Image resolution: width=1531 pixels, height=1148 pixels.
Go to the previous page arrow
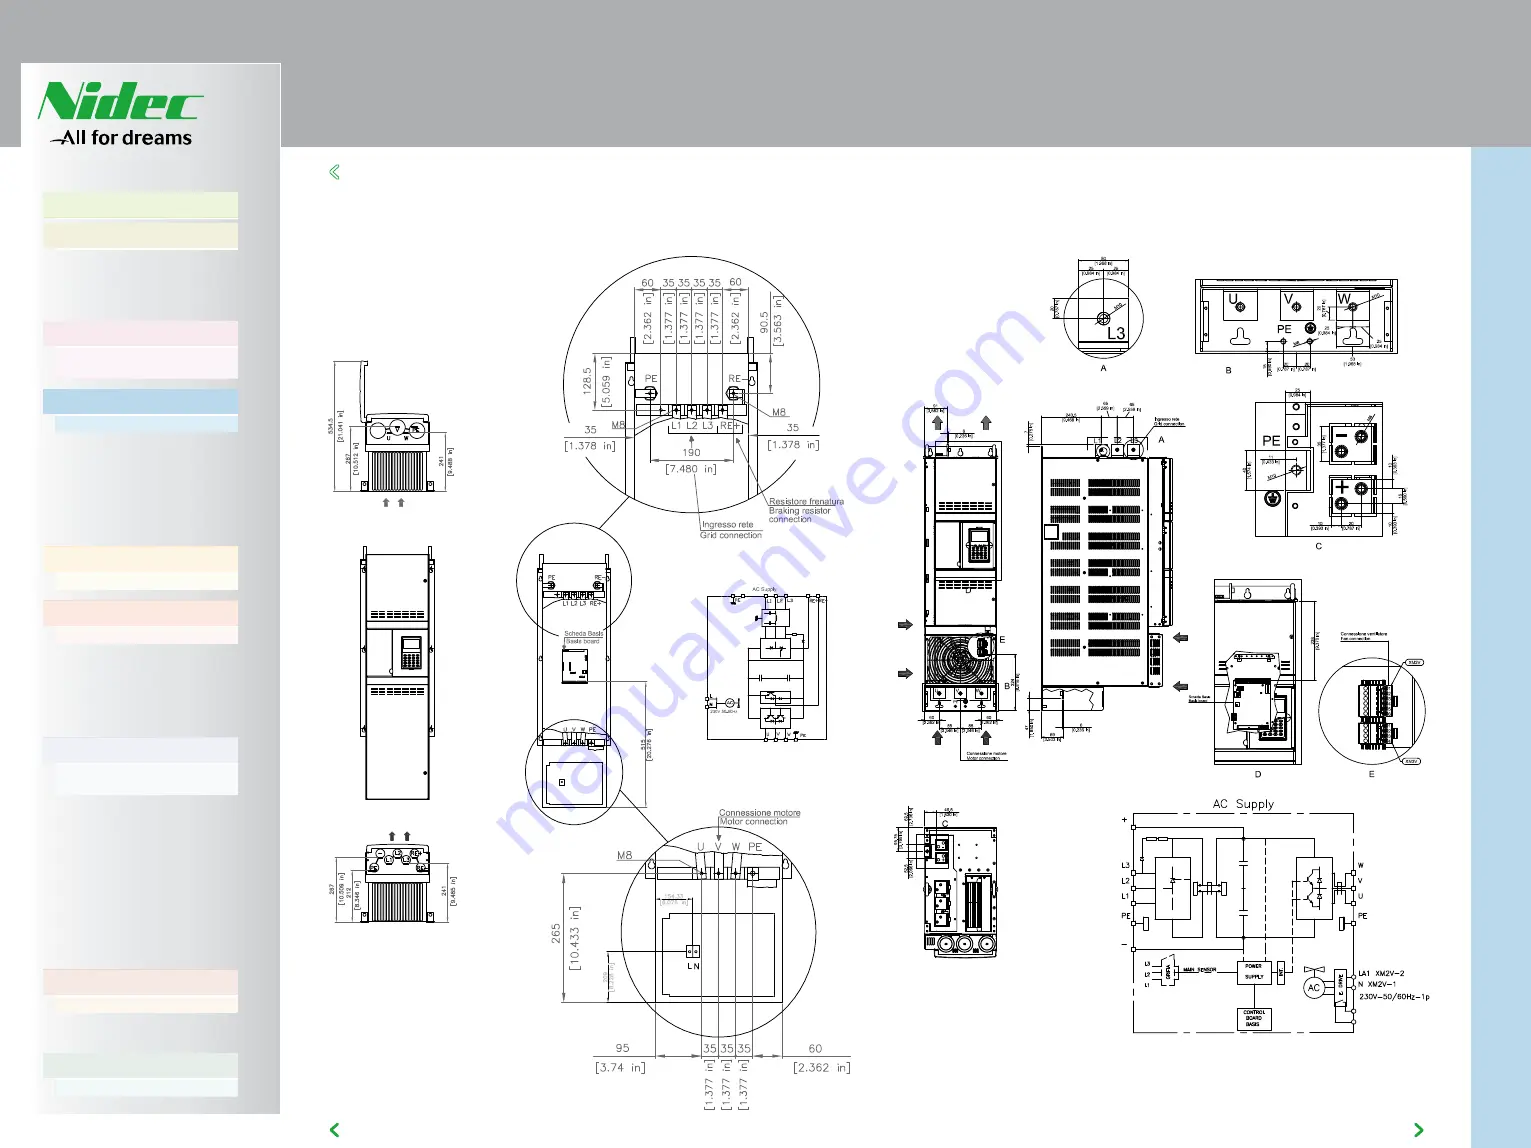(335, 1130)
